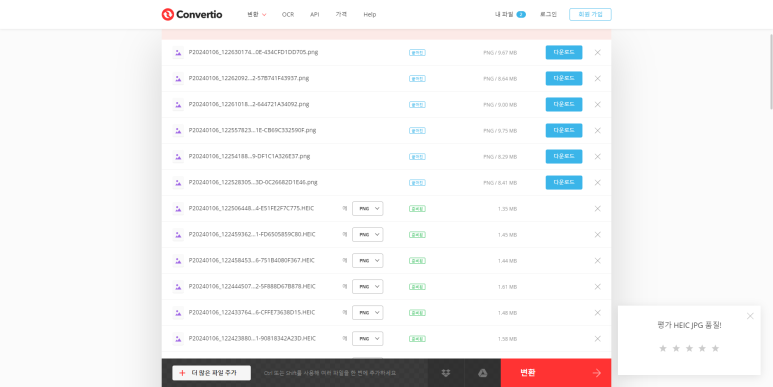The width and height of the screenshot is (773, 387).
Task: Remove the 9.75 MB file with X
Action: (597, 131)
